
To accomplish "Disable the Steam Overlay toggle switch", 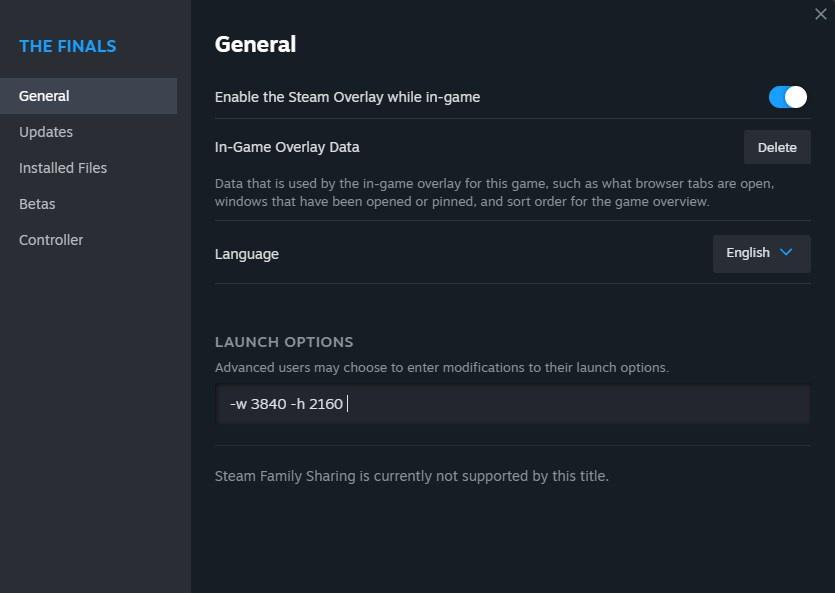I will pyautogui.click(x=788, y=97).
